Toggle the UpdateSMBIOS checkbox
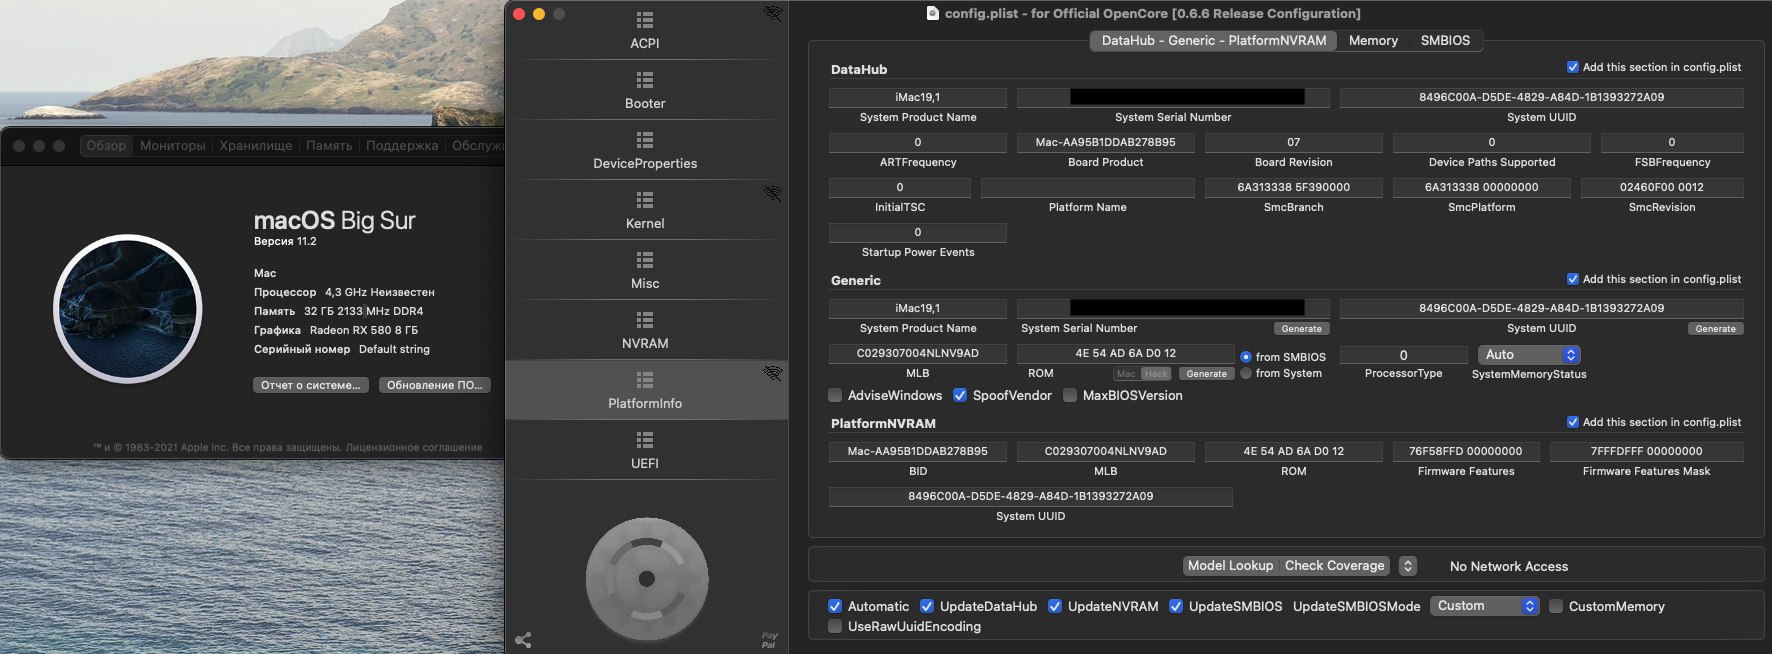The image size is (1772, 654). pyautogui.click(x=1176, y=606)
